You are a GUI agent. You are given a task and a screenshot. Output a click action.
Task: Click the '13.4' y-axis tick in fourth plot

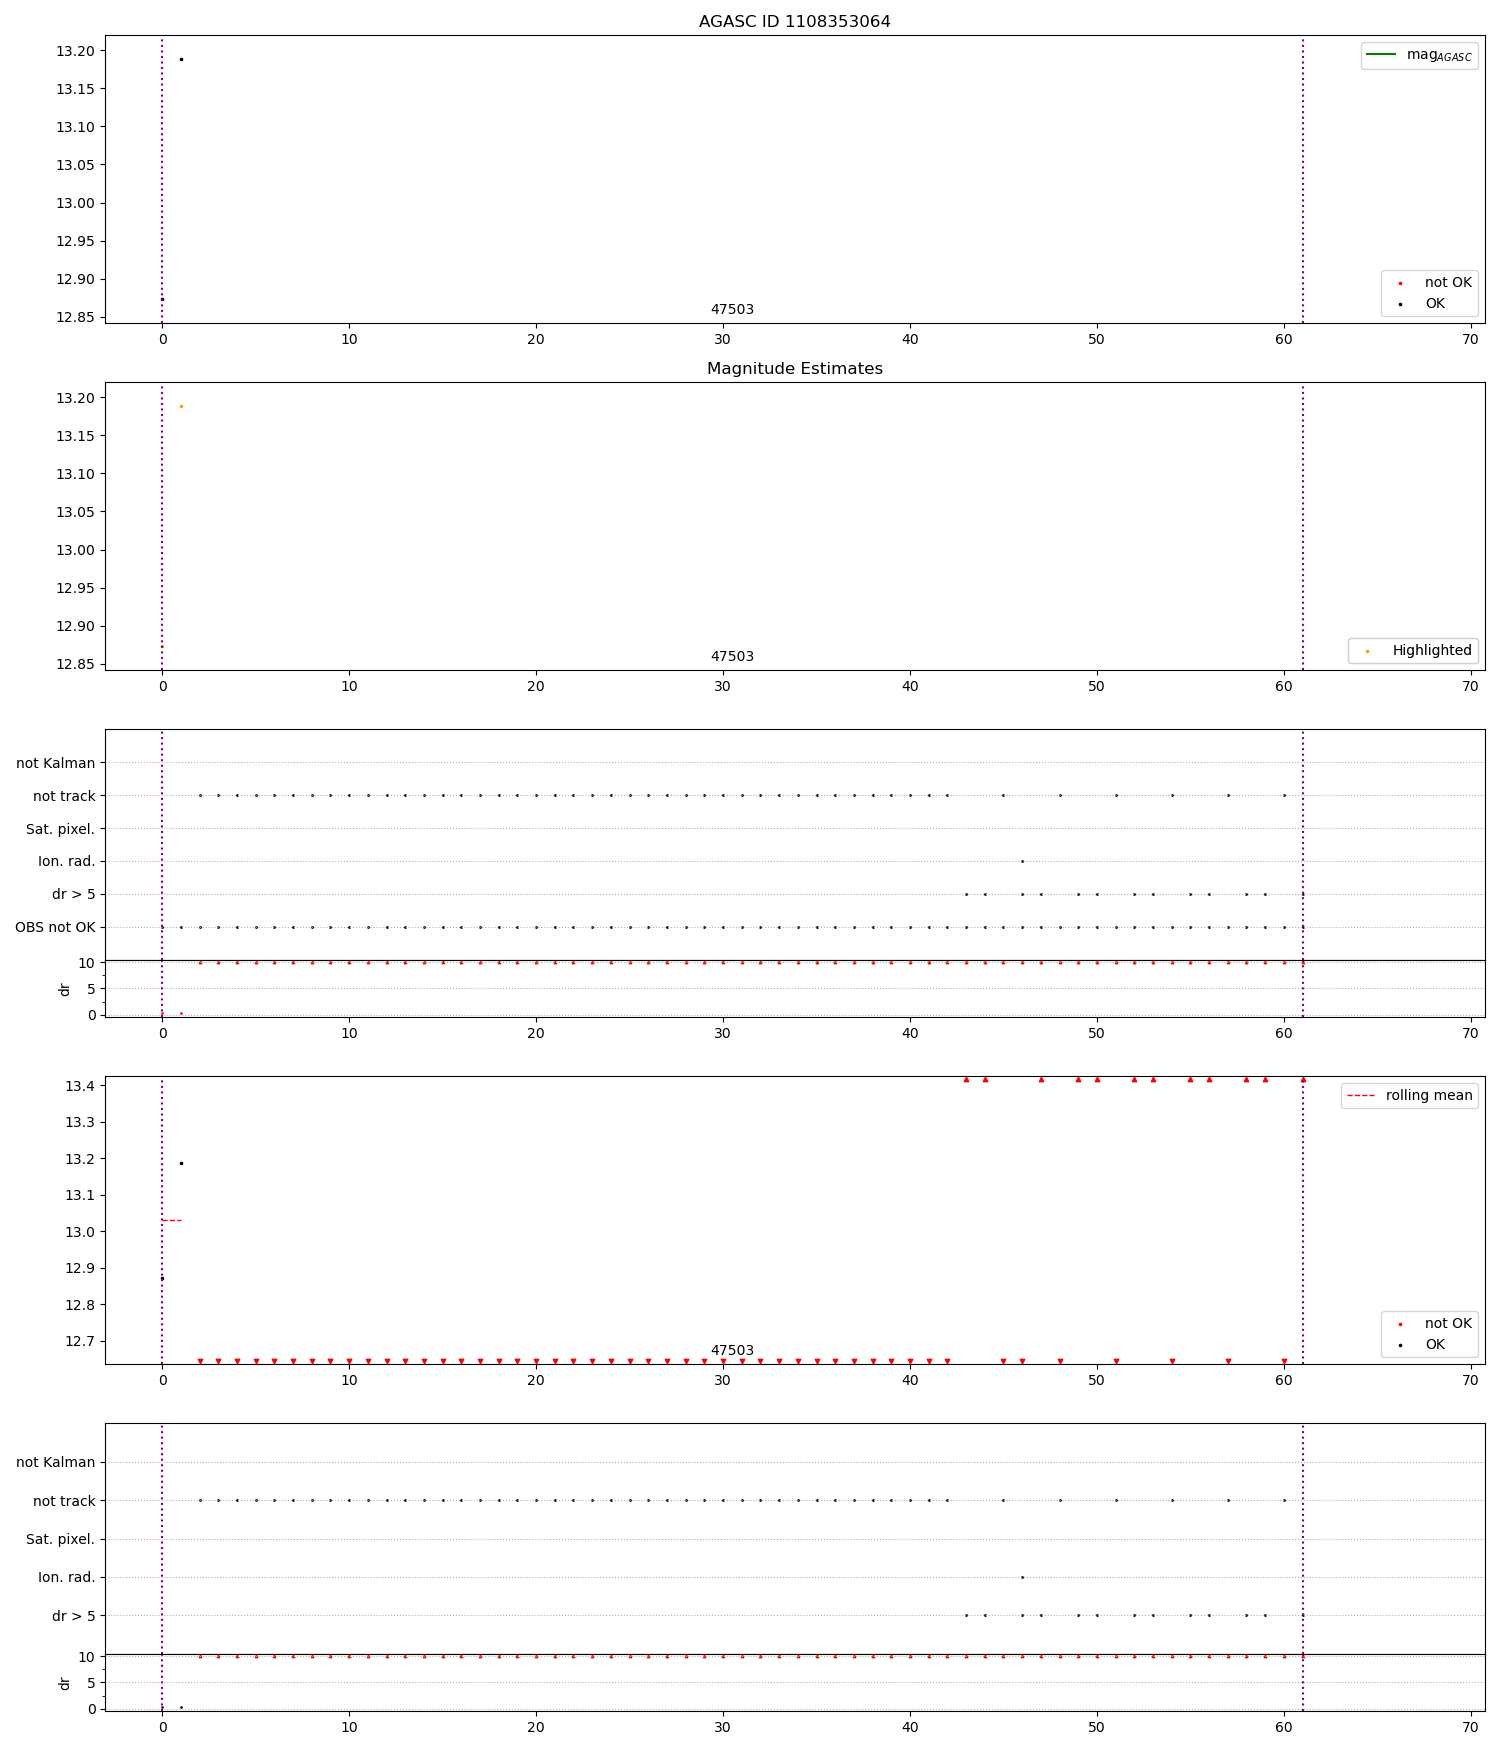click(x=80, y=1086)
